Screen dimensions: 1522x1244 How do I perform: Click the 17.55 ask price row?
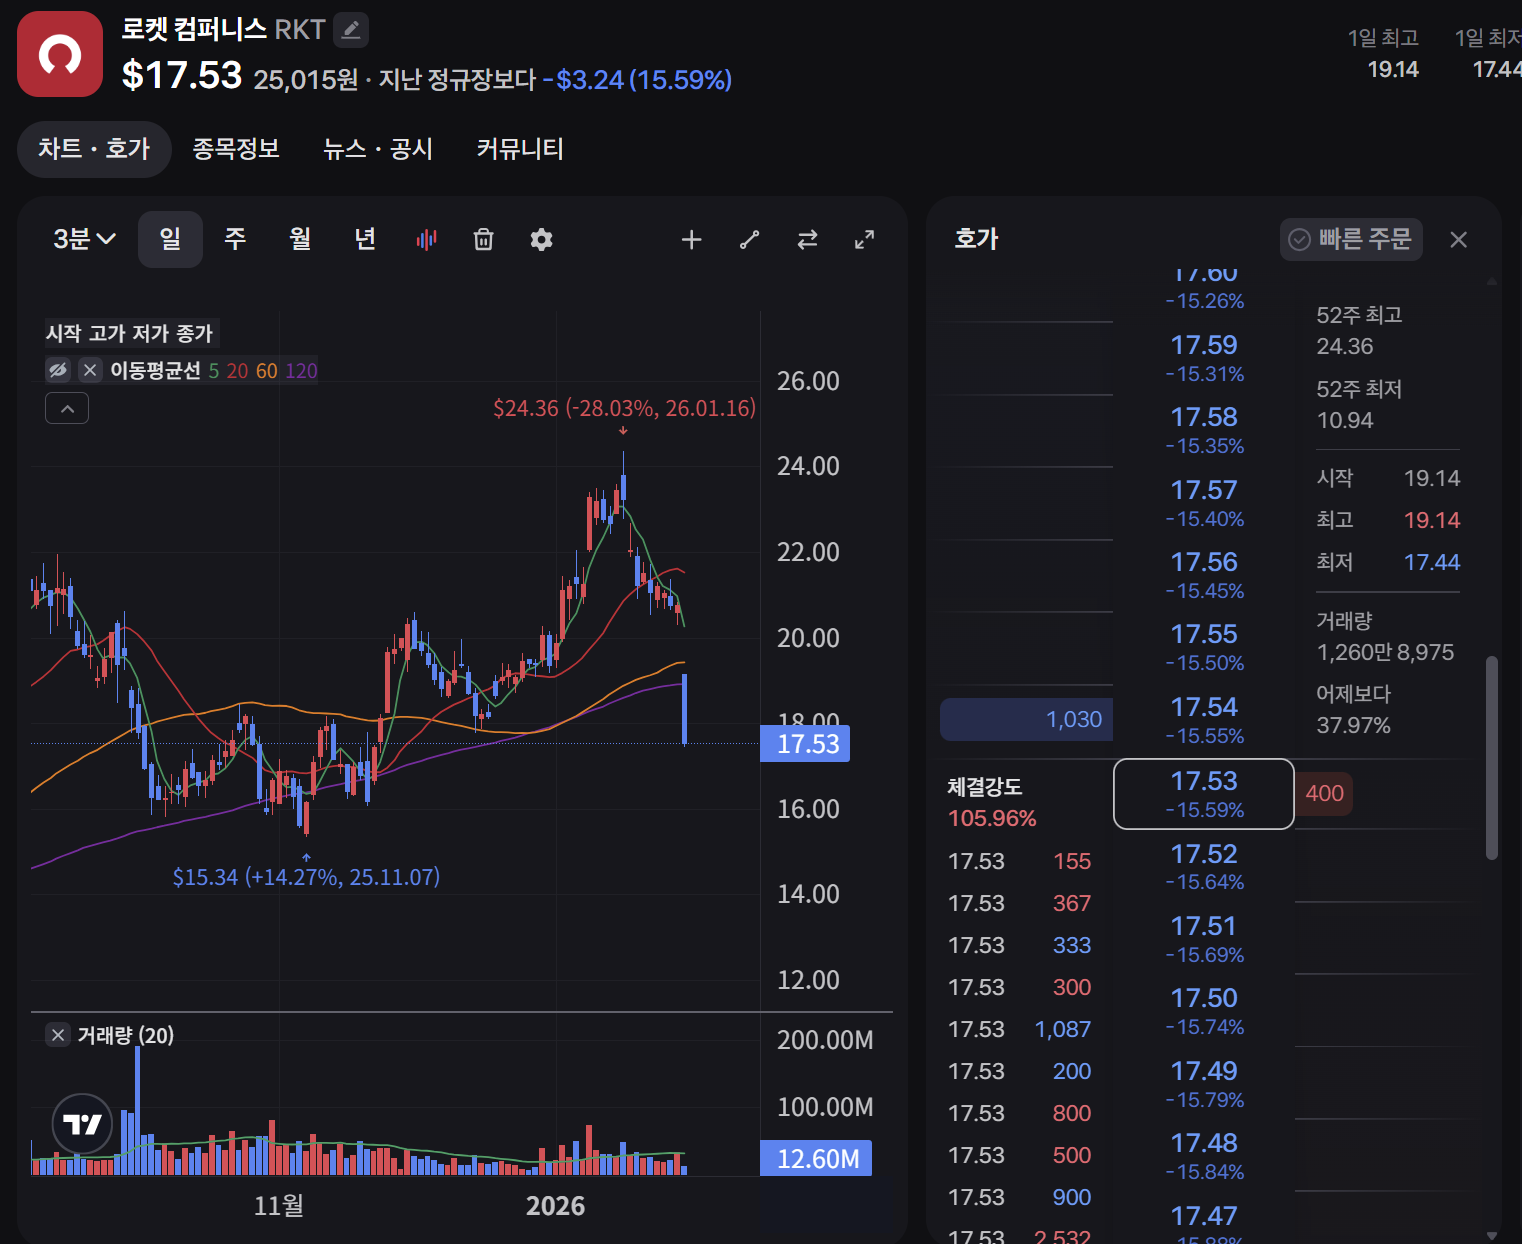[1204, 647]
